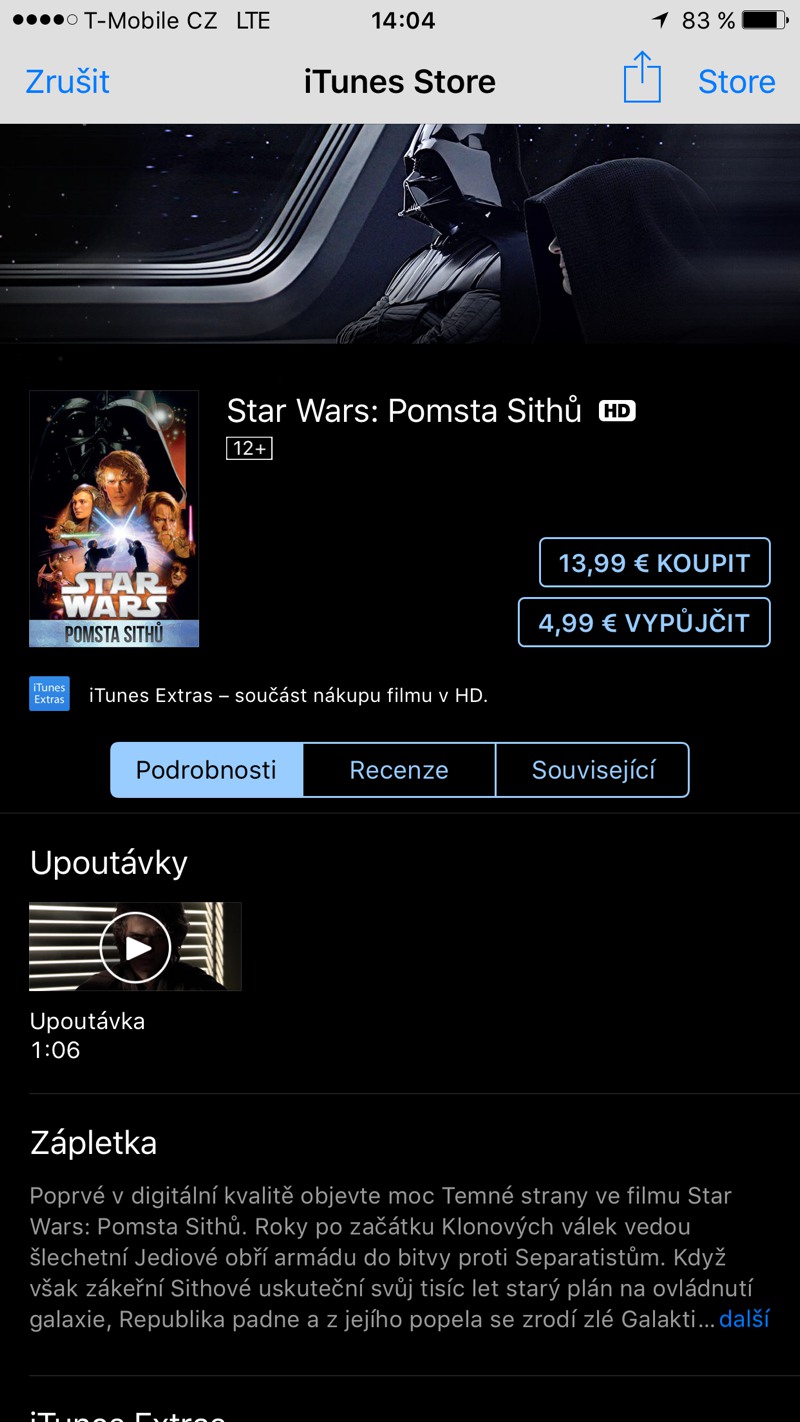Tap the signal strength dots
800x1422 pixels.
[45, 20]
